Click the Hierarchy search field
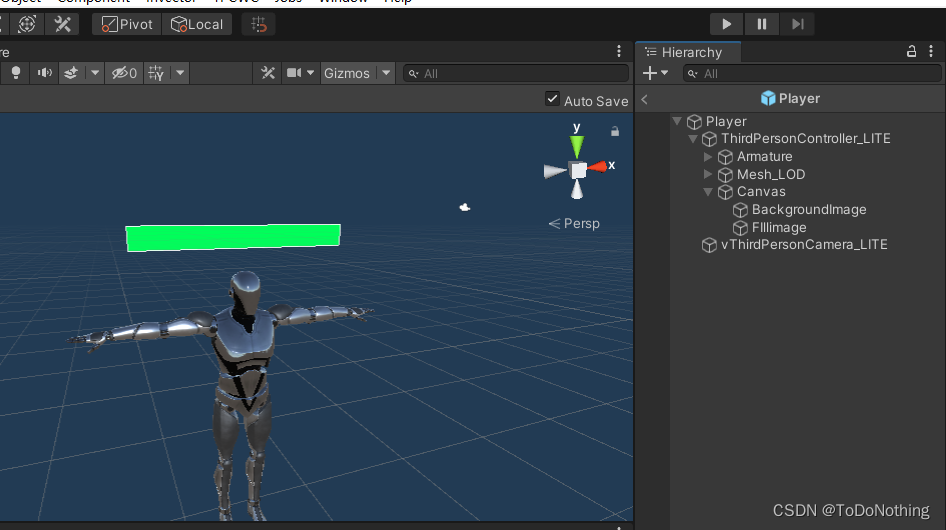This screenshot has height=530, width=946. [812, 74]
